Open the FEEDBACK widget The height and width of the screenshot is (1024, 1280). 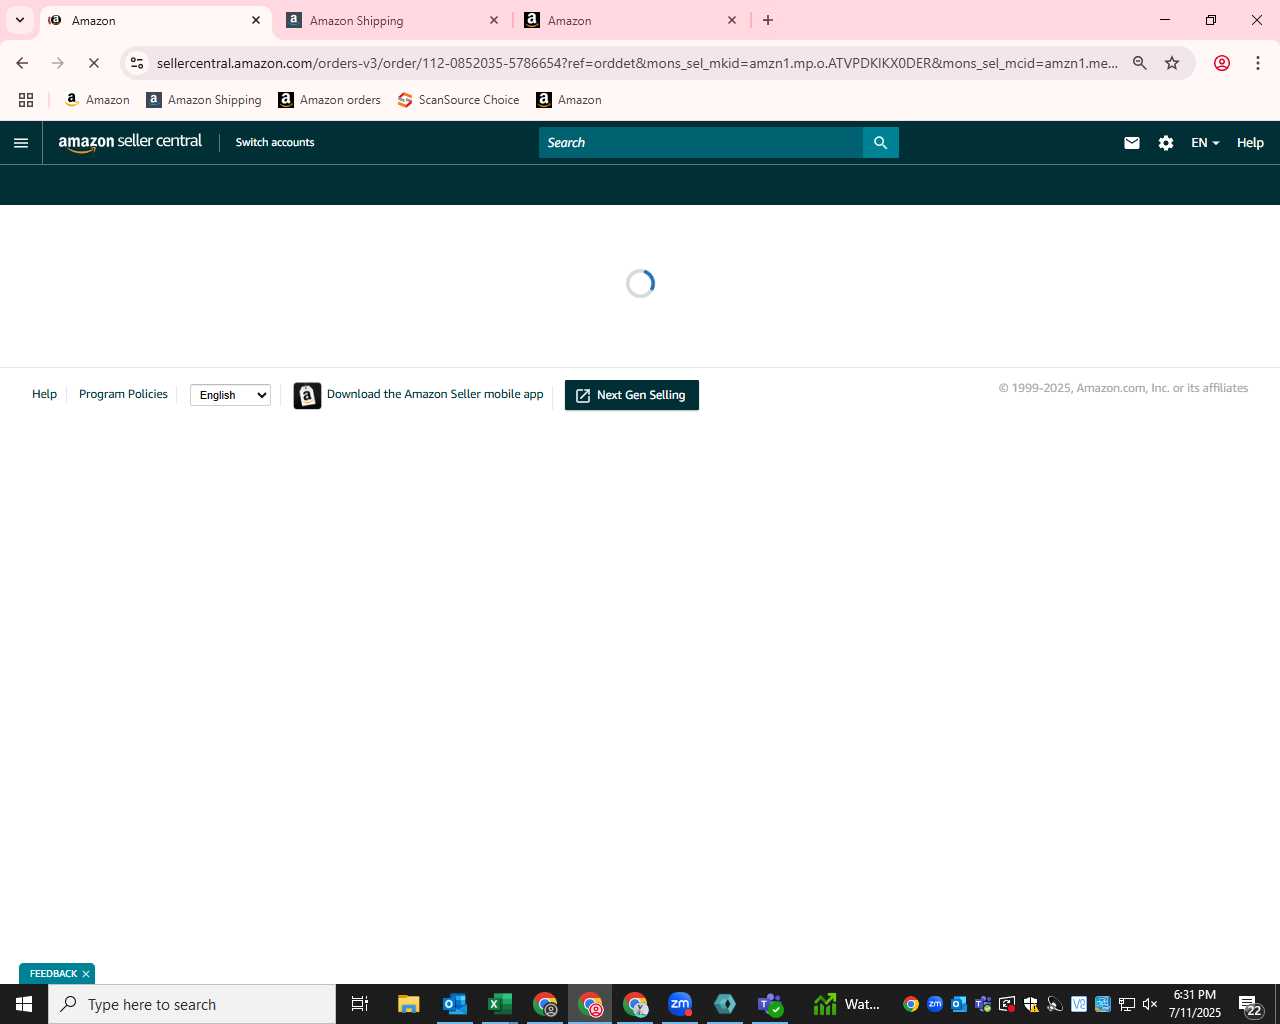coord(53,974)
